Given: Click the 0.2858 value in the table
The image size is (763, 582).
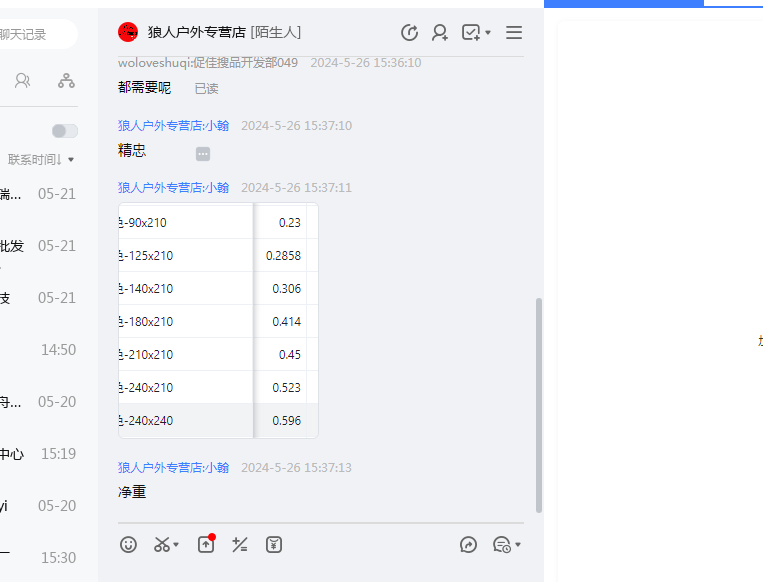Looking at the screenshot, I should pyautogui.click(x=283, y=255).
